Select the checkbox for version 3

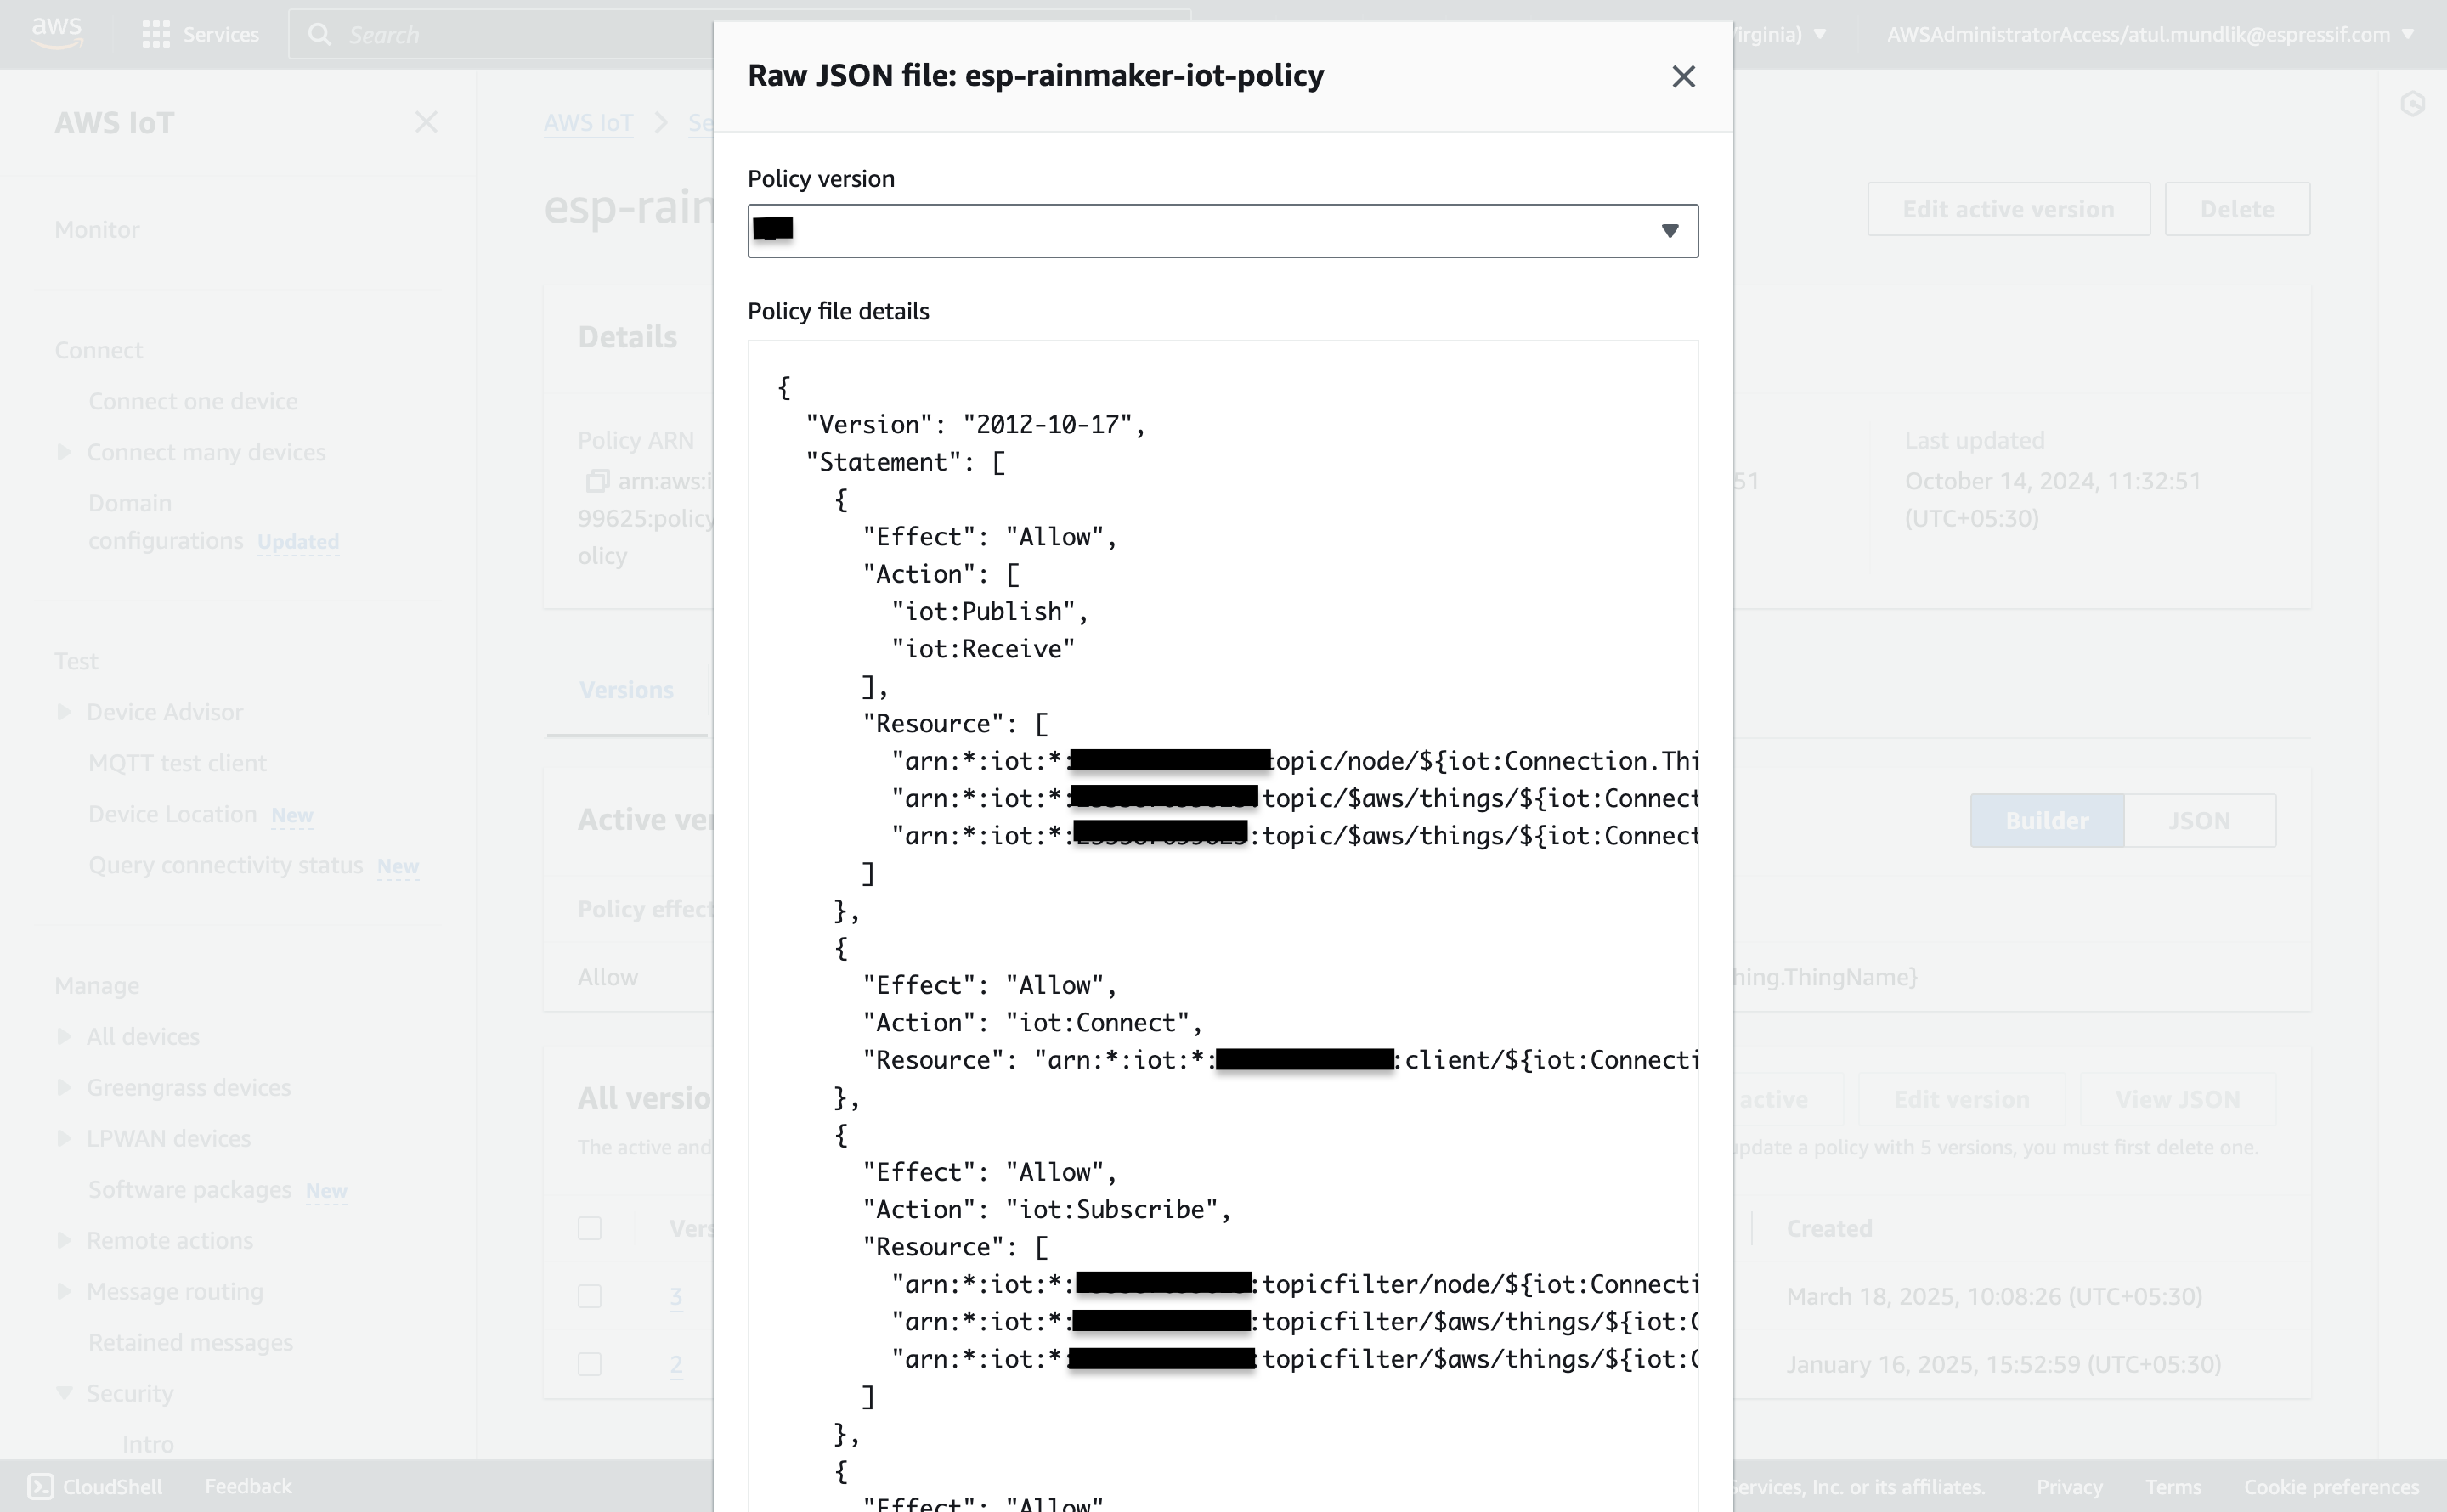coord(590,1297)
